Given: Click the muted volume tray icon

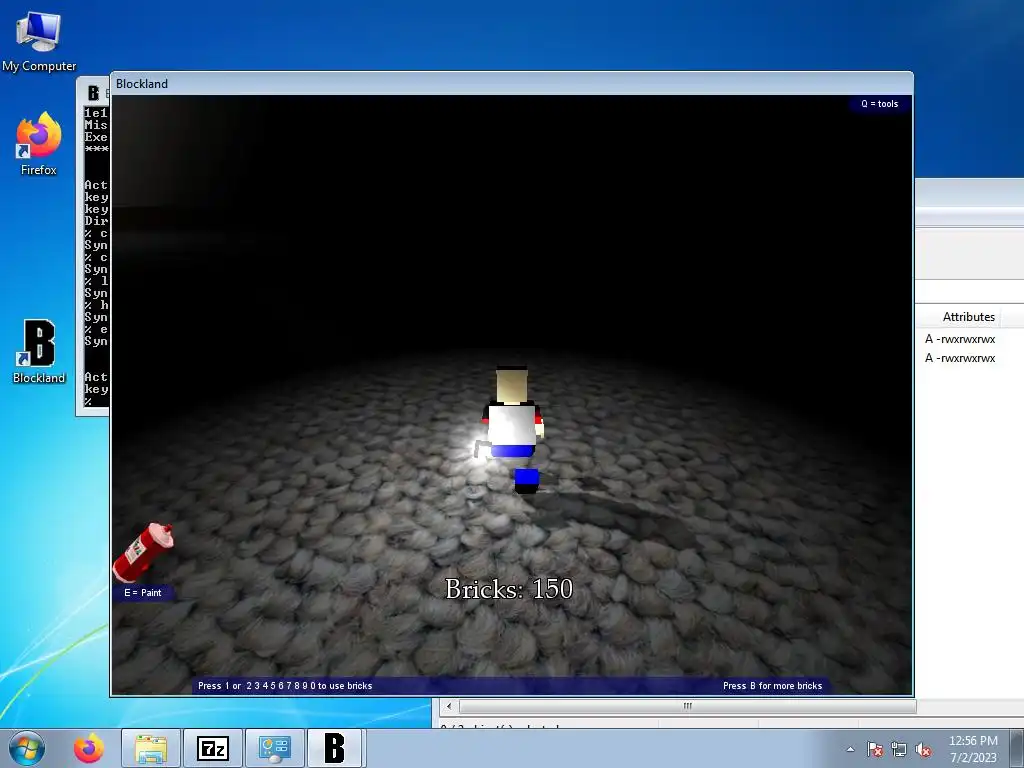Looking at the screenshot, I should pyautogui.click(x=923, y=750).
